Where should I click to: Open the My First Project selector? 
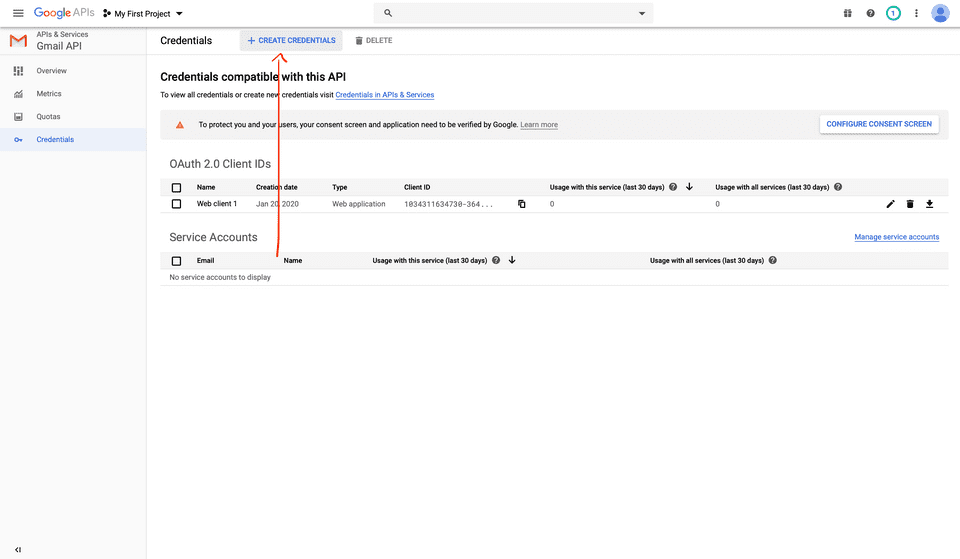tap(143, 13)
